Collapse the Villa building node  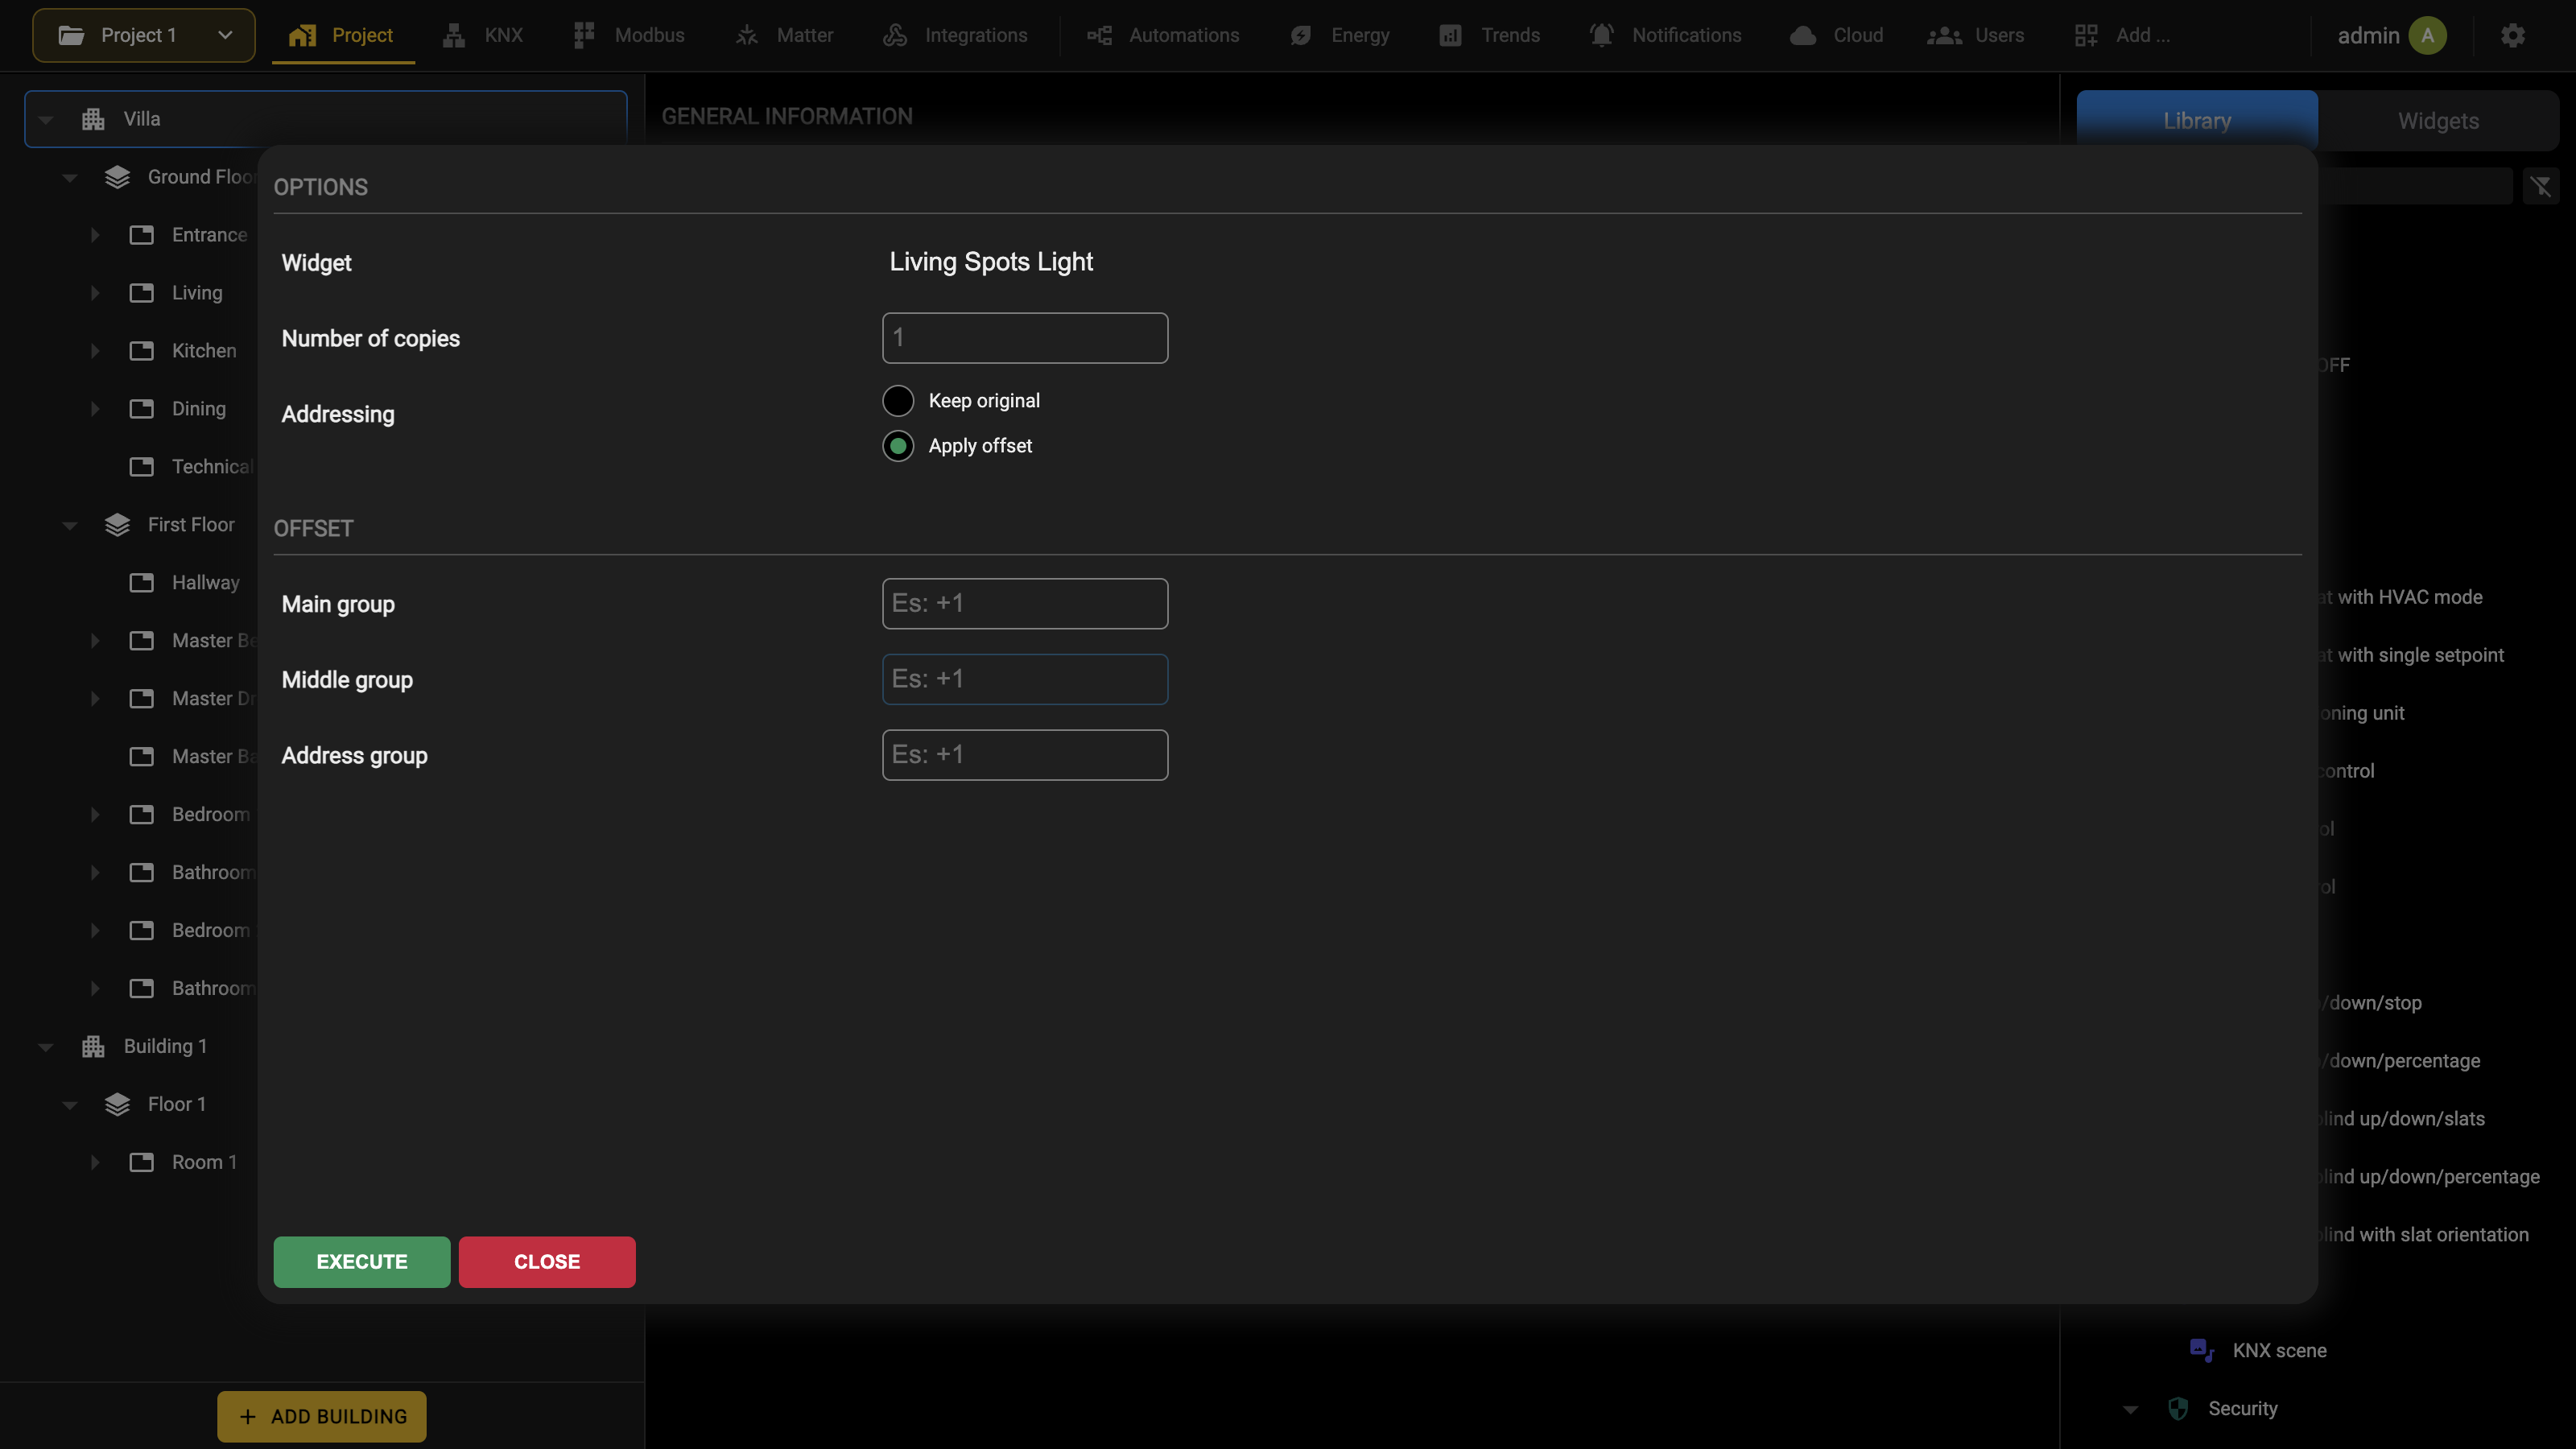point(46,119)
